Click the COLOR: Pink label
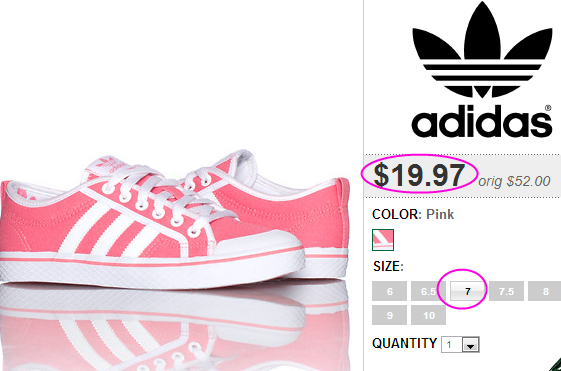The image size is (561, 371). click(413, 214)
